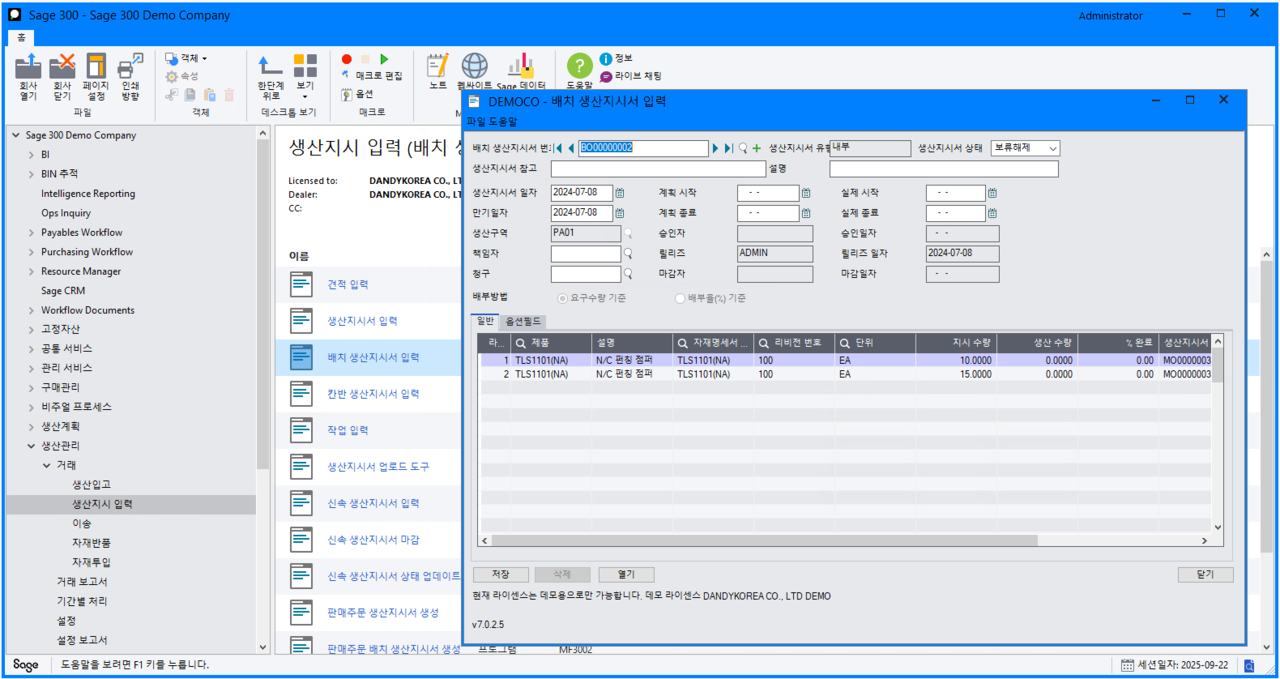Expand the Resource Manager node

click(31, 271)
